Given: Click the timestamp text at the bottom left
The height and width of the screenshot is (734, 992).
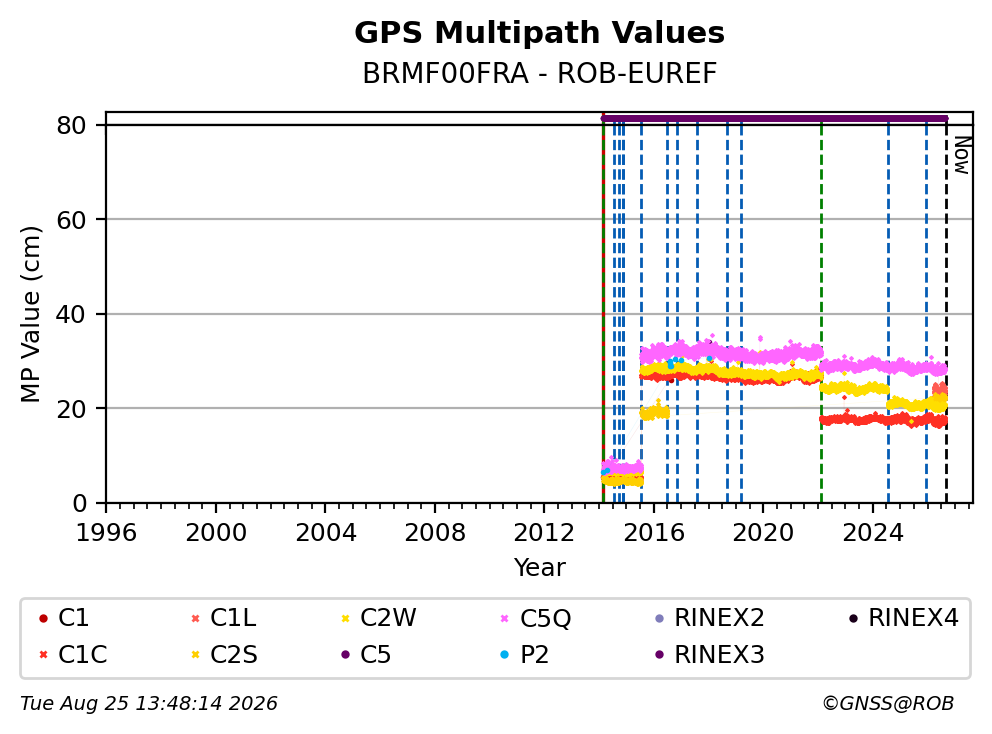Looking at the screenshot, I should tap(149, 703).
